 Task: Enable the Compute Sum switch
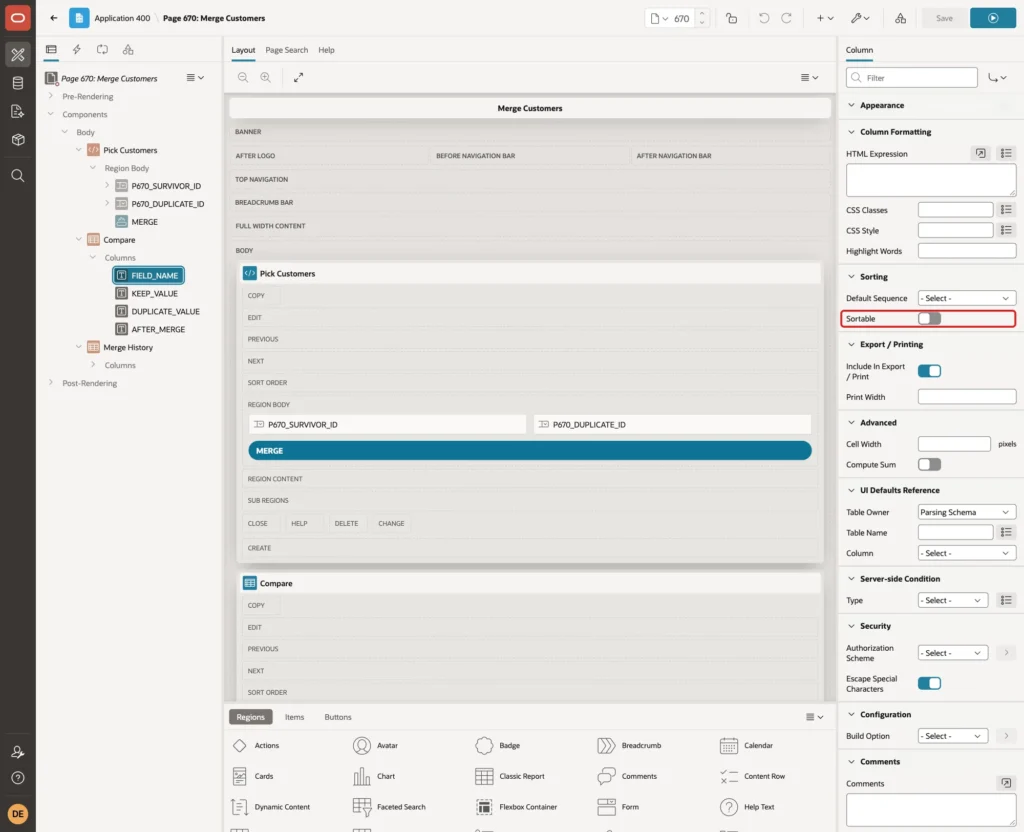click(929, 464)
